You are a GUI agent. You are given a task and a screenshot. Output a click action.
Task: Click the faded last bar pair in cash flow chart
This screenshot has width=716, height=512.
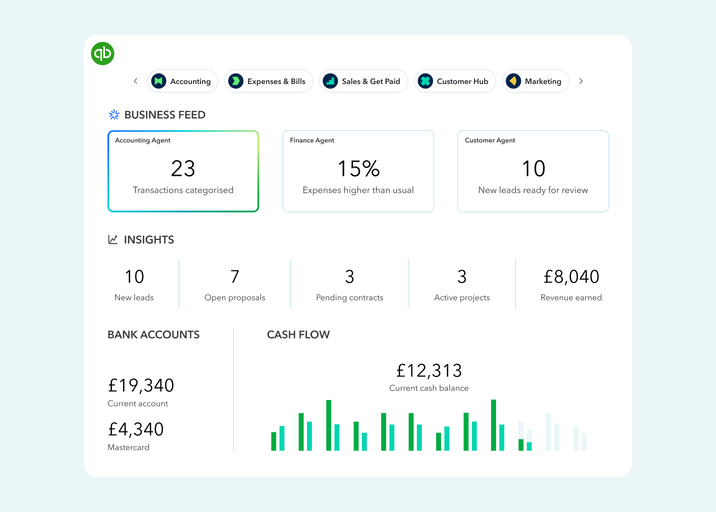580,438
